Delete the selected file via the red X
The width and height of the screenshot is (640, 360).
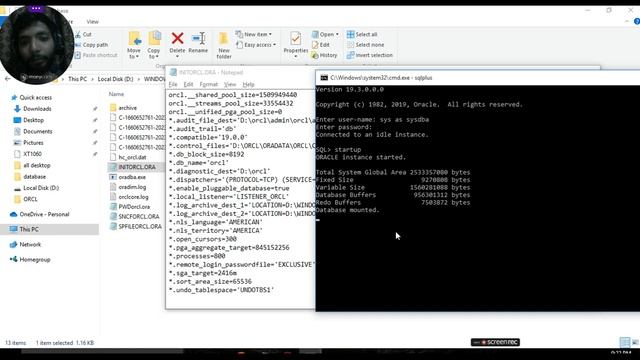(x=177, y=42)
